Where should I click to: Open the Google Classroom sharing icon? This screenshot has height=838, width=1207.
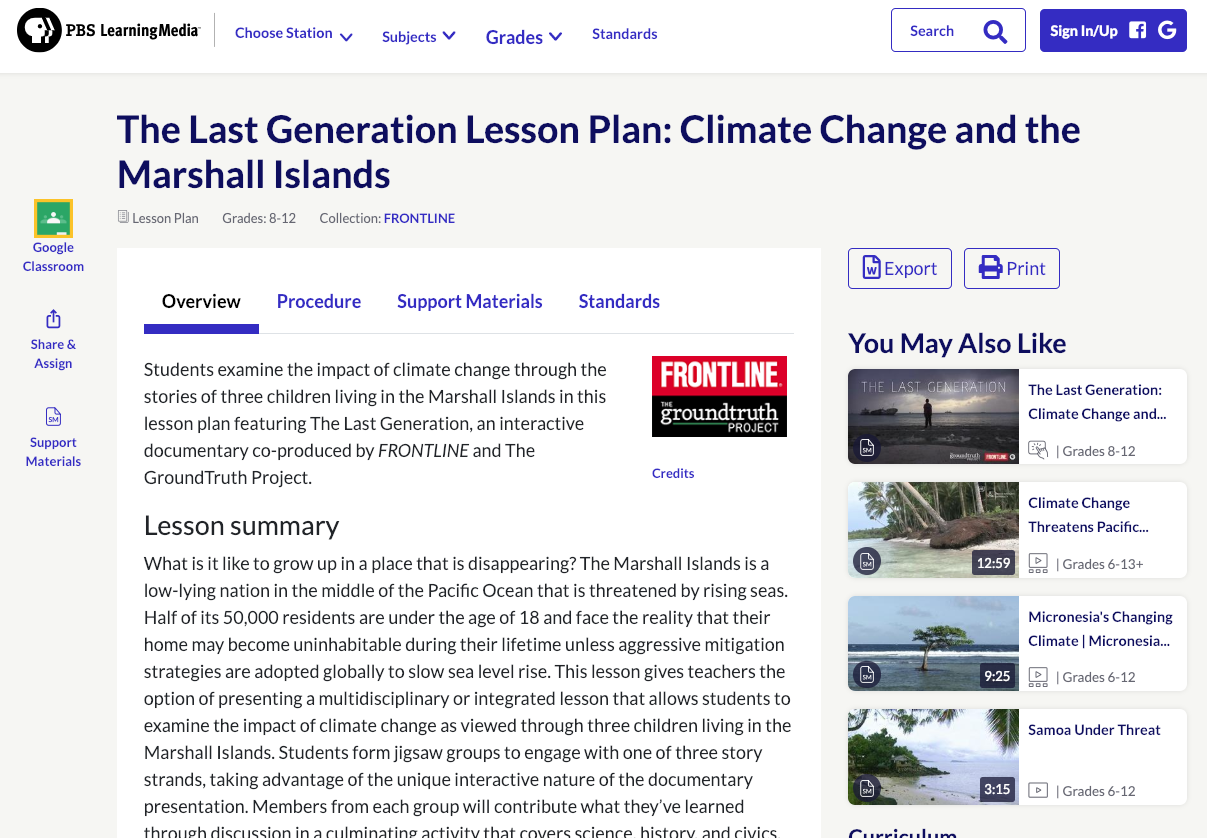[x=53, y=217]
